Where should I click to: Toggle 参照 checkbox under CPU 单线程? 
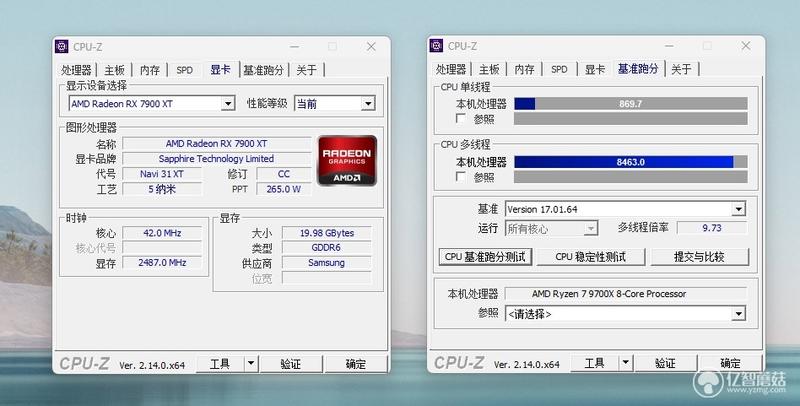(460, 118)
